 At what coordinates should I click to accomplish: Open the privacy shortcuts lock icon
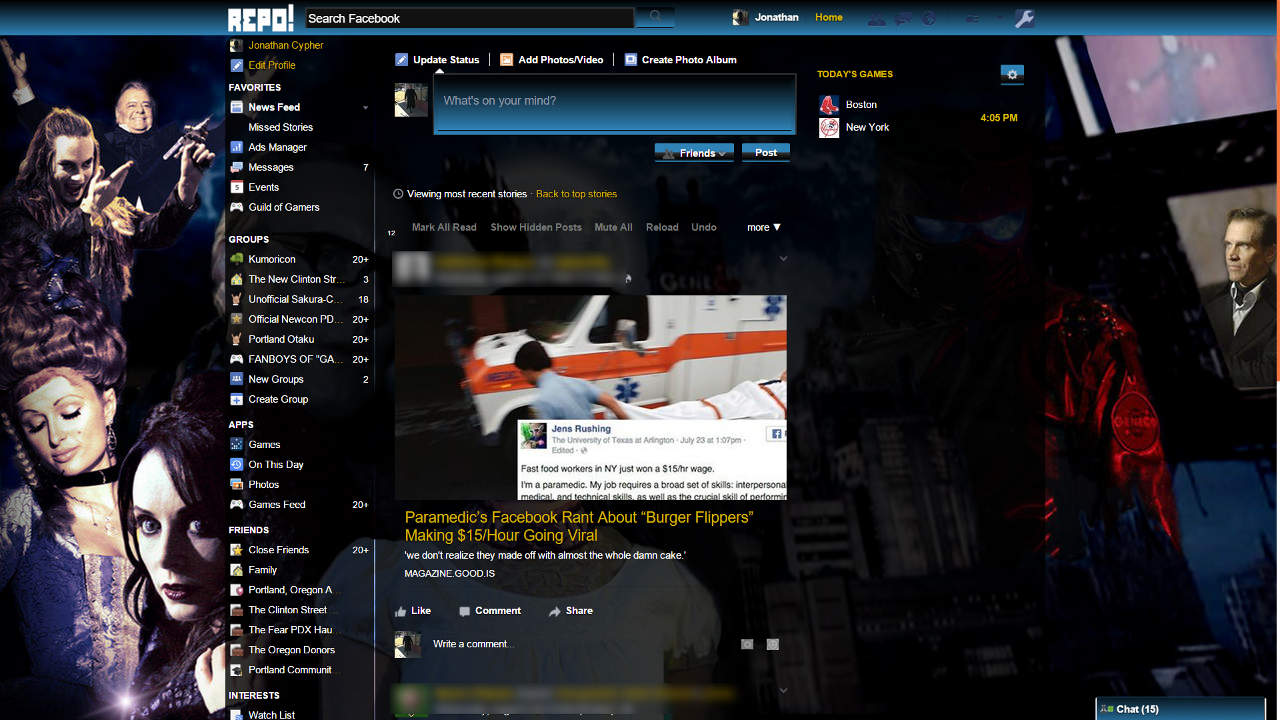coord(971,18)
